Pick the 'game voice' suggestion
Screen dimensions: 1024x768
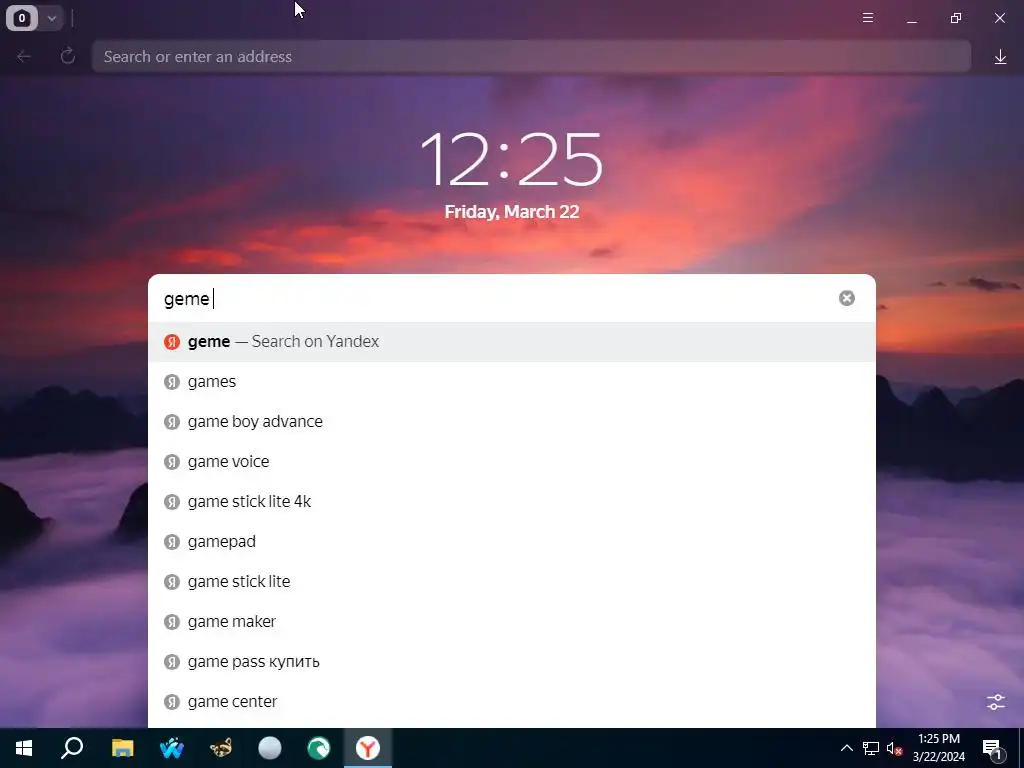[511, 462]
